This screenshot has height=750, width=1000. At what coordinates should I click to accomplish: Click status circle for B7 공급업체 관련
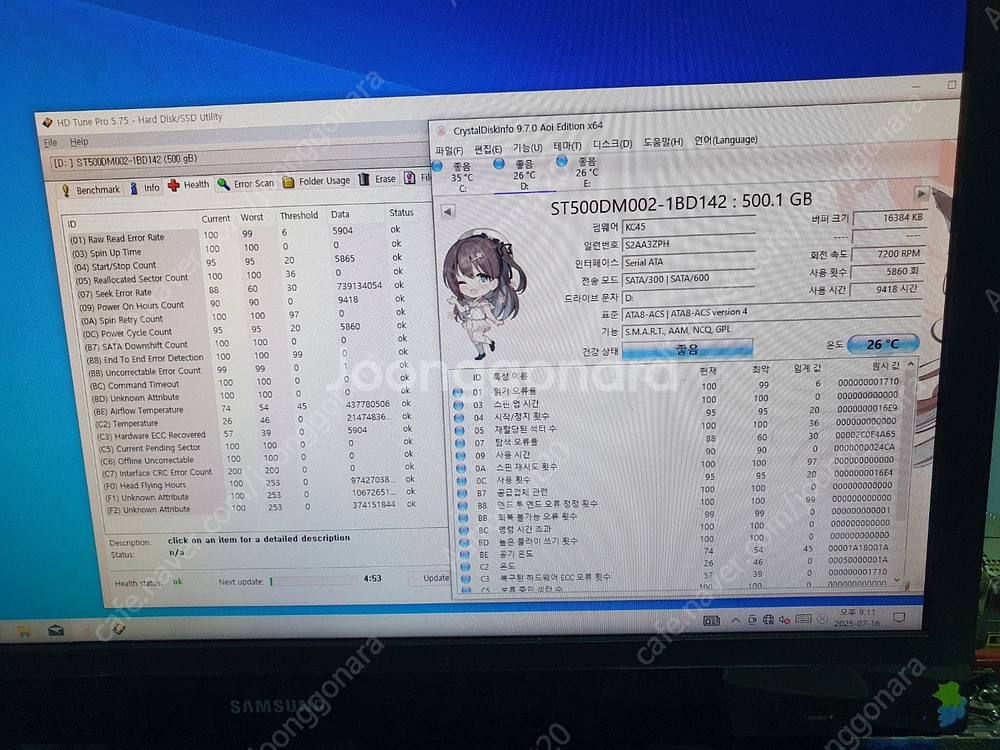tap(462, 493)
